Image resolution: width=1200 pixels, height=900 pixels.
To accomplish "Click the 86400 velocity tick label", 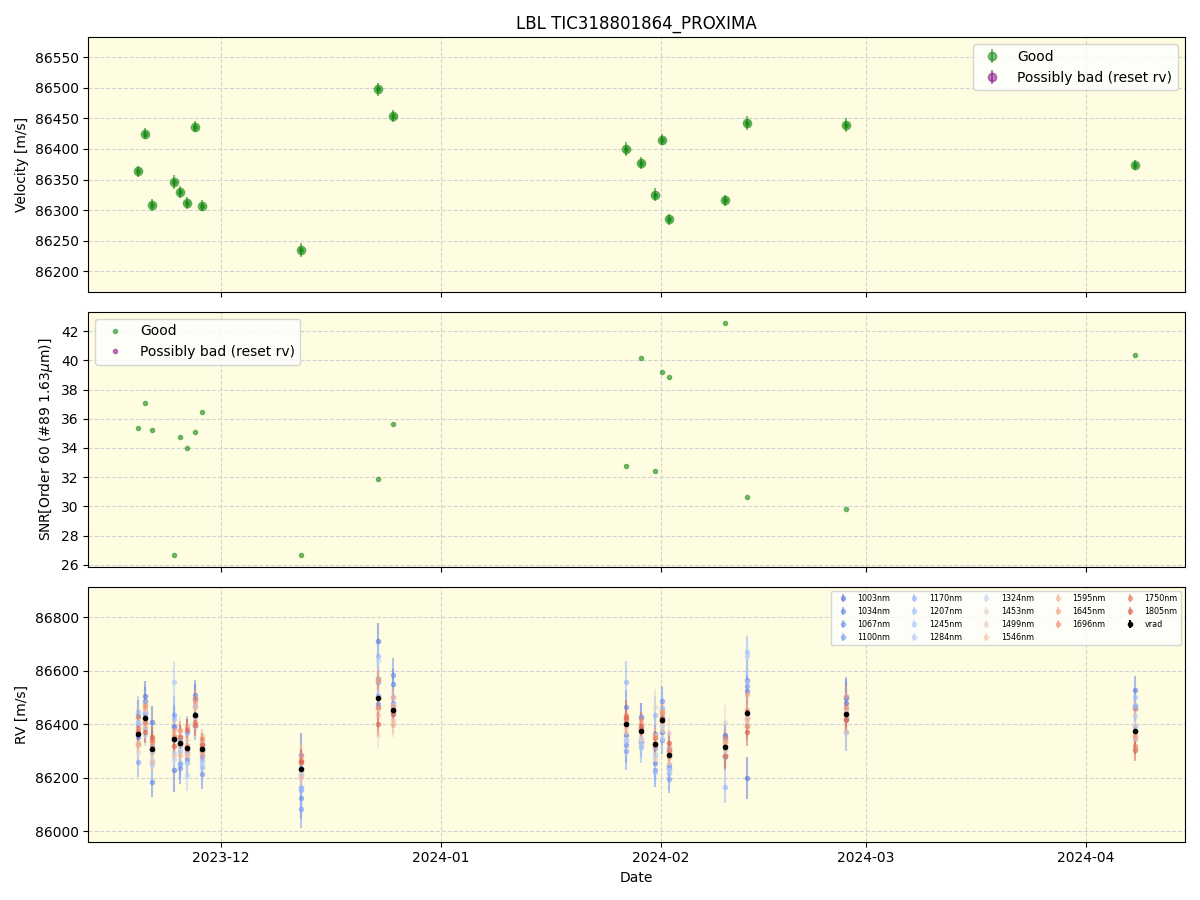I will (x=59, y=150).
